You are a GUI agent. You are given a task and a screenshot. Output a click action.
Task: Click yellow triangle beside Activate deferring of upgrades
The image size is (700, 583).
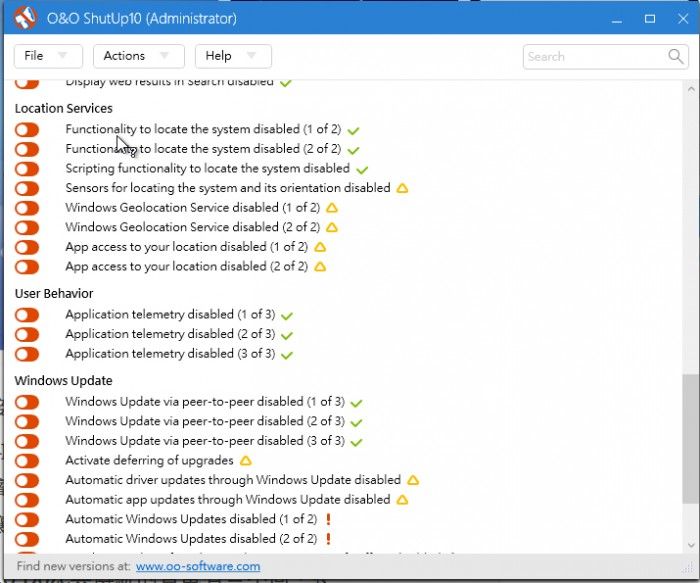pos(245,461)
